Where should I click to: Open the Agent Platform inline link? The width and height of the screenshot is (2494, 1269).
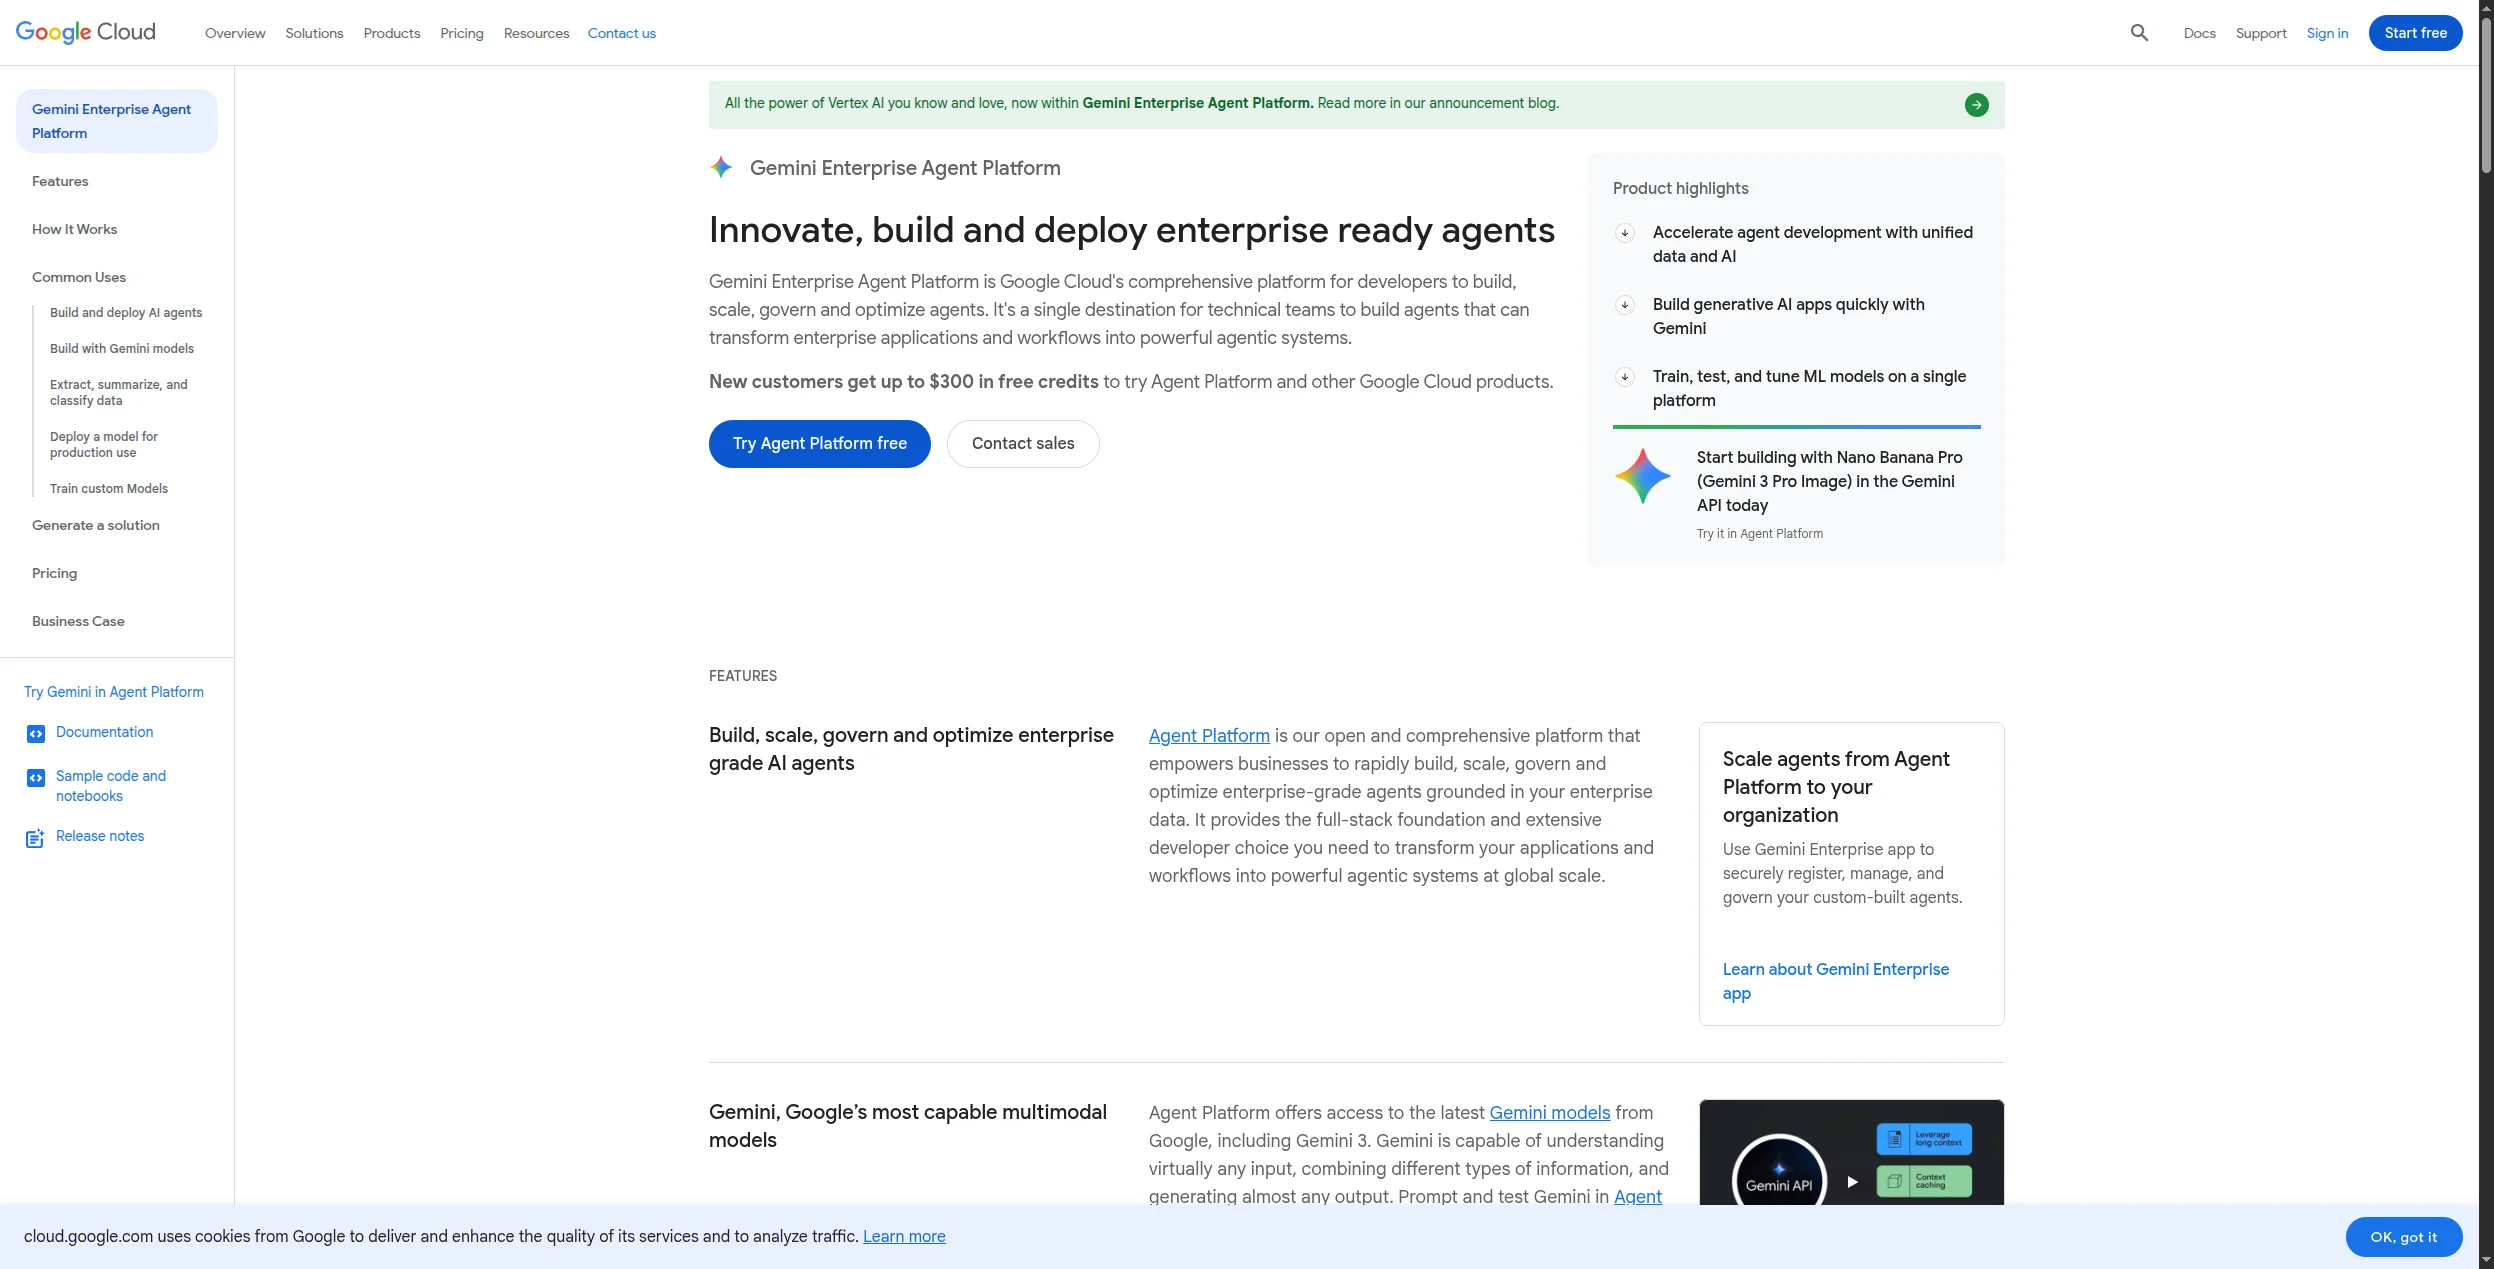click(x=1209, y=736)
